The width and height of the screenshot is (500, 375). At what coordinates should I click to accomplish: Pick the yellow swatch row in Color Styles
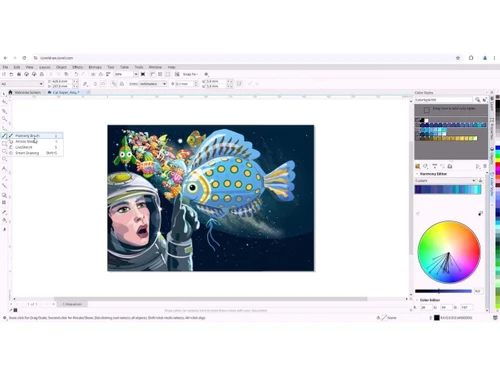(x=448, y=138)
